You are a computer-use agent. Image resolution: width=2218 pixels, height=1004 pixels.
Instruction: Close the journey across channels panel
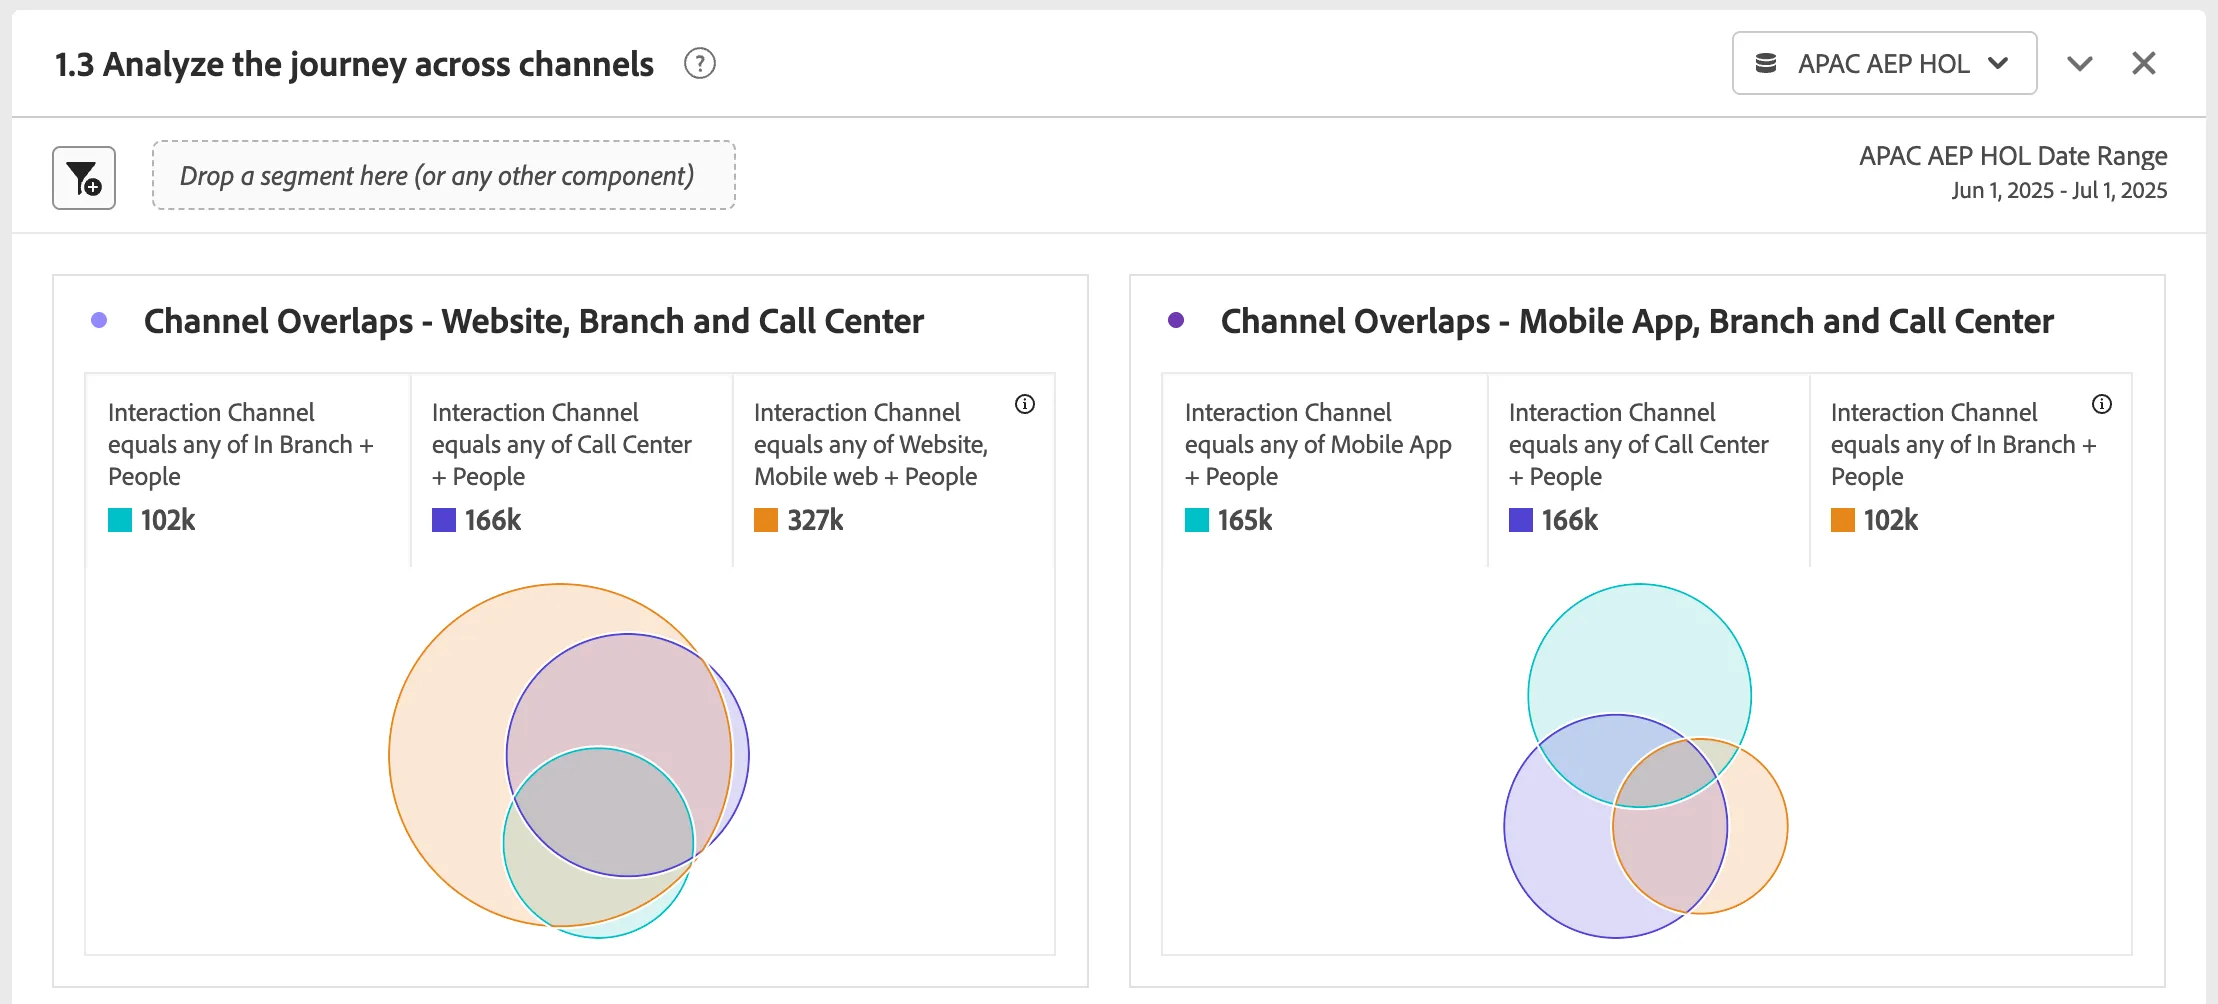(x=2144, y=63)
